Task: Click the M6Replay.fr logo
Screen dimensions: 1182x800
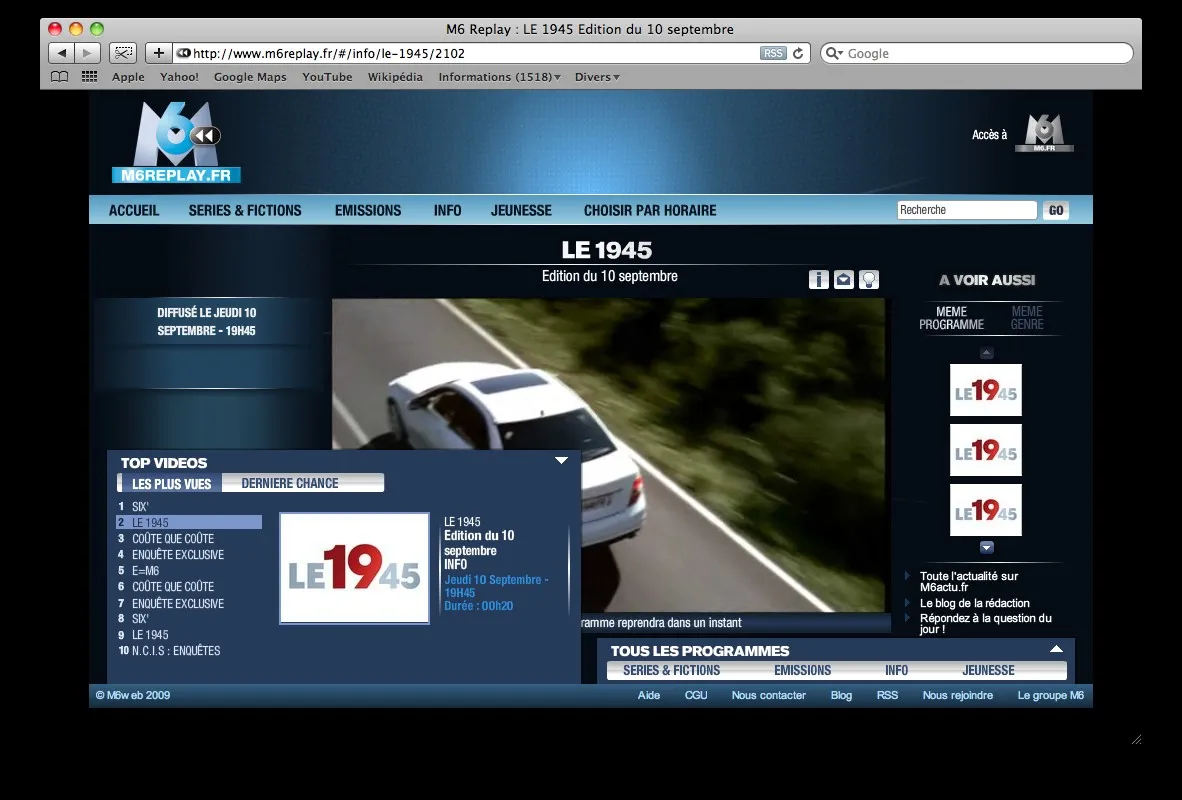Action: (x=176, y=142)
